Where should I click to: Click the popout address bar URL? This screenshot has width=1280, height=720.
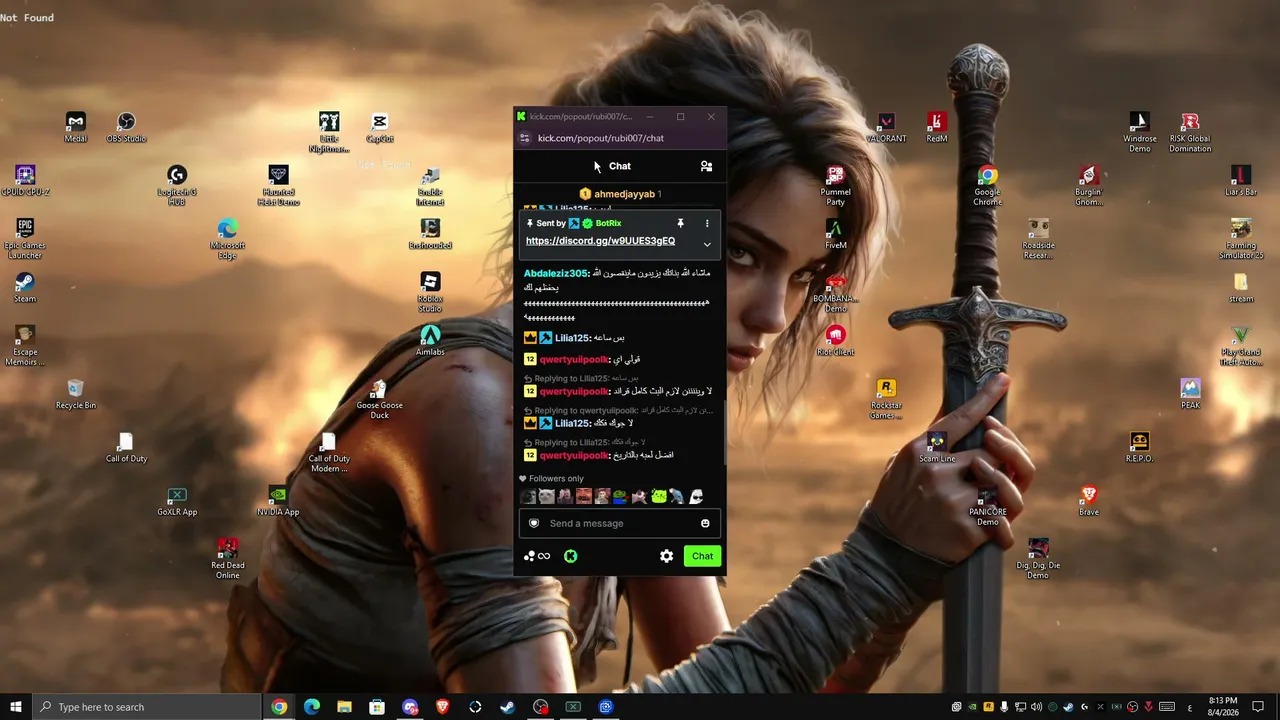click(600, 138)
